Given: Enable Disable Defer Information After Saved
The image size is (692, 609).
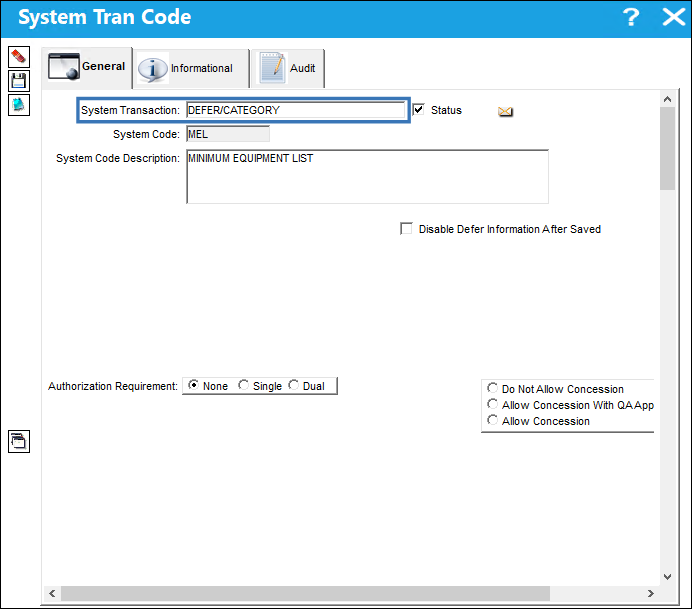Looking at the screenshot, I should point(406,229).
